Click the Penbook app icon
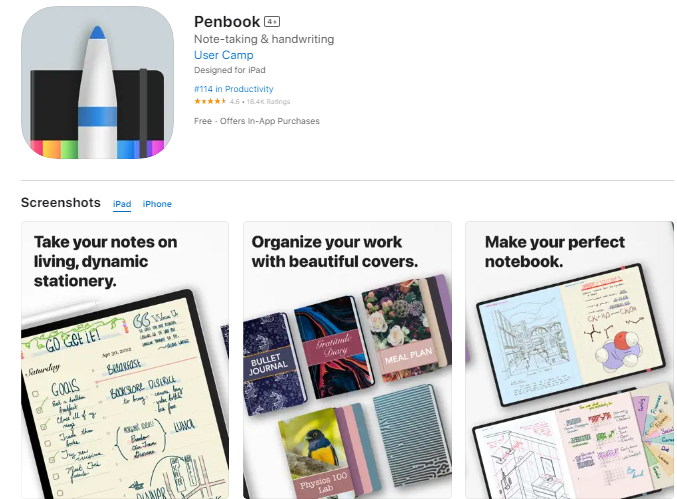This screenshot has height=499, width=677. [98, 82]
